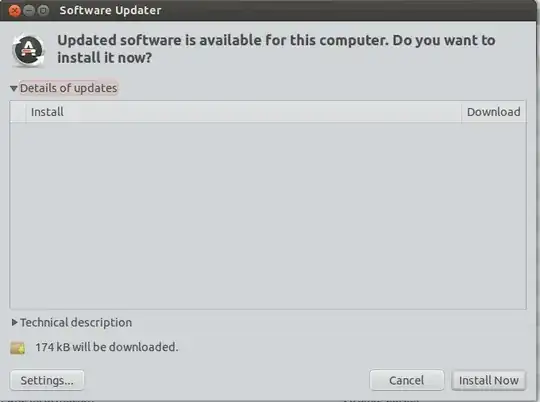540x402 pixels.
Task: Sort by the Download column header
Action: 494,112
